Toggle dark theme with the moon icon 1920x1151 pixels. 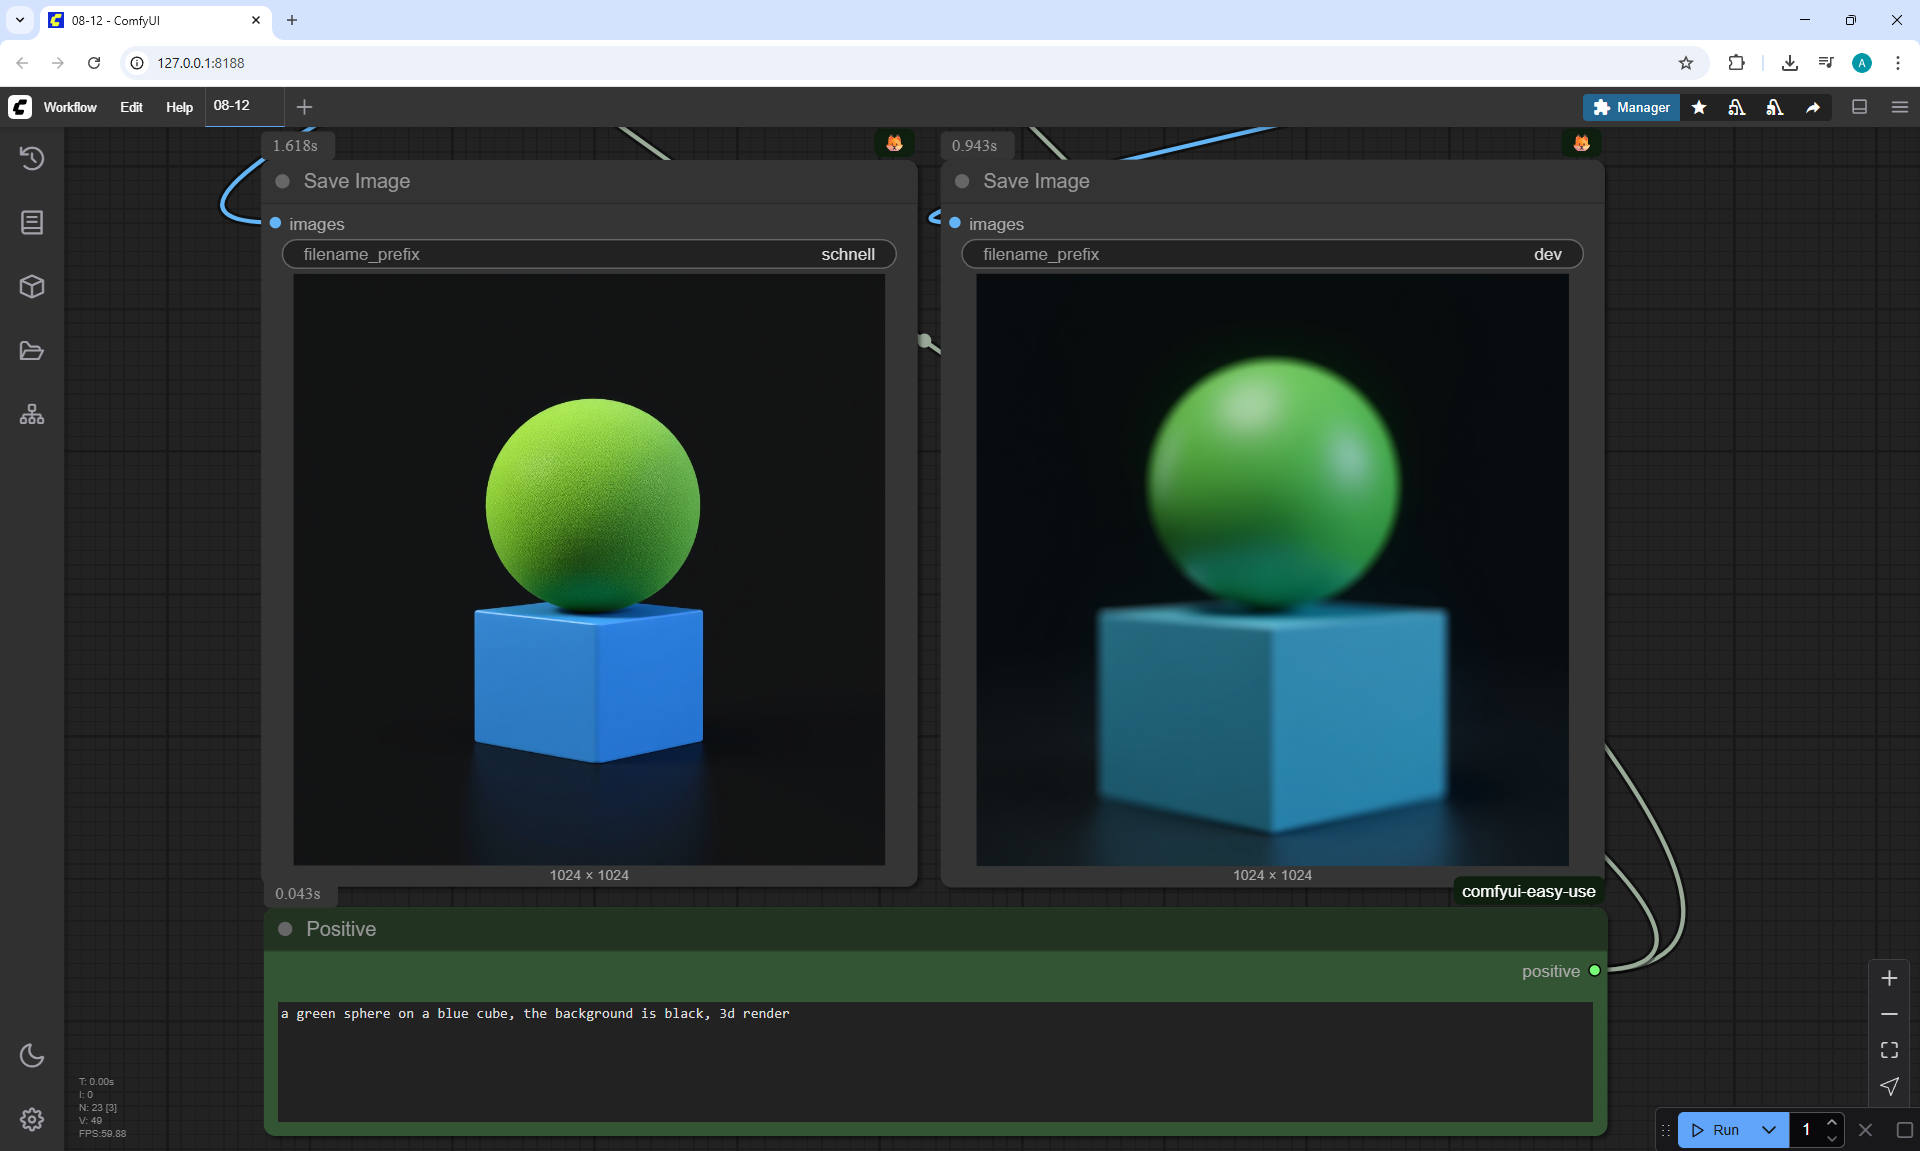click(x=32, y=1055)
